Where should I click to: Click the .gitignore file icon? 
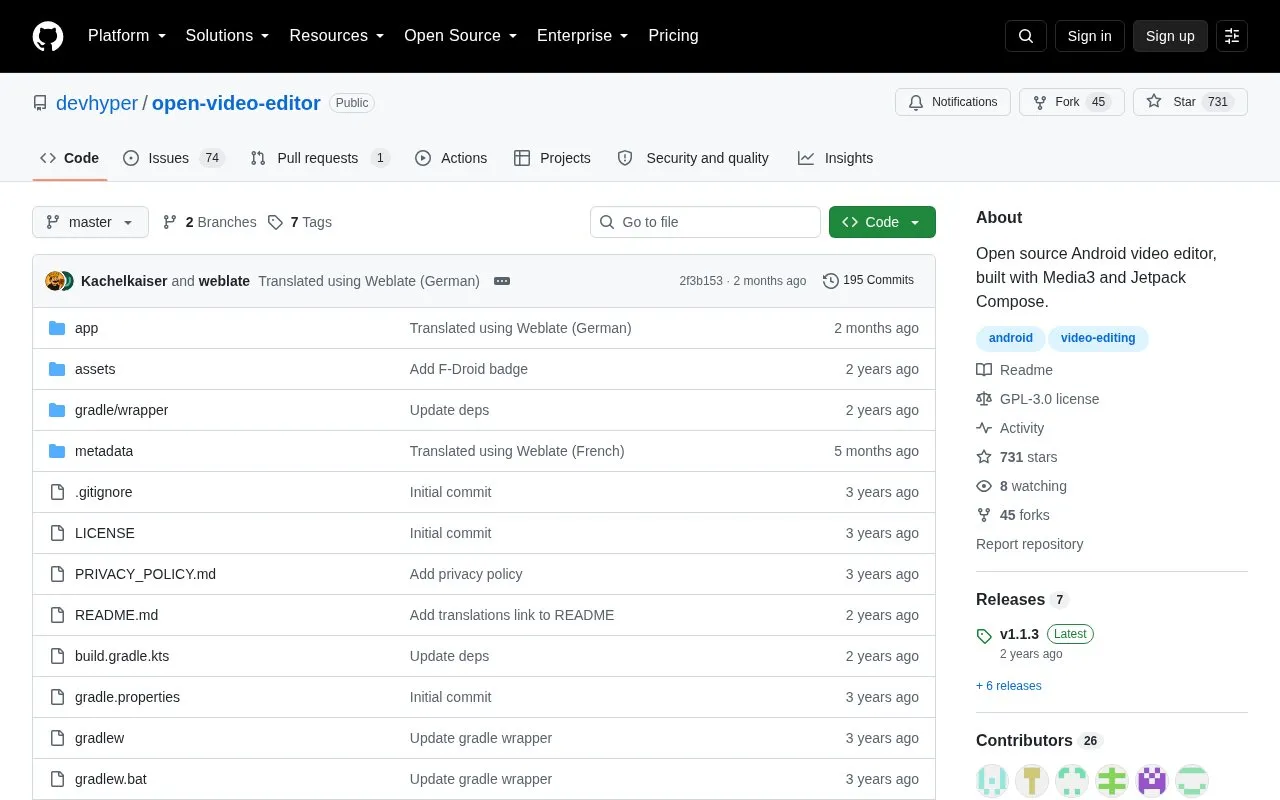click(57, 492)
